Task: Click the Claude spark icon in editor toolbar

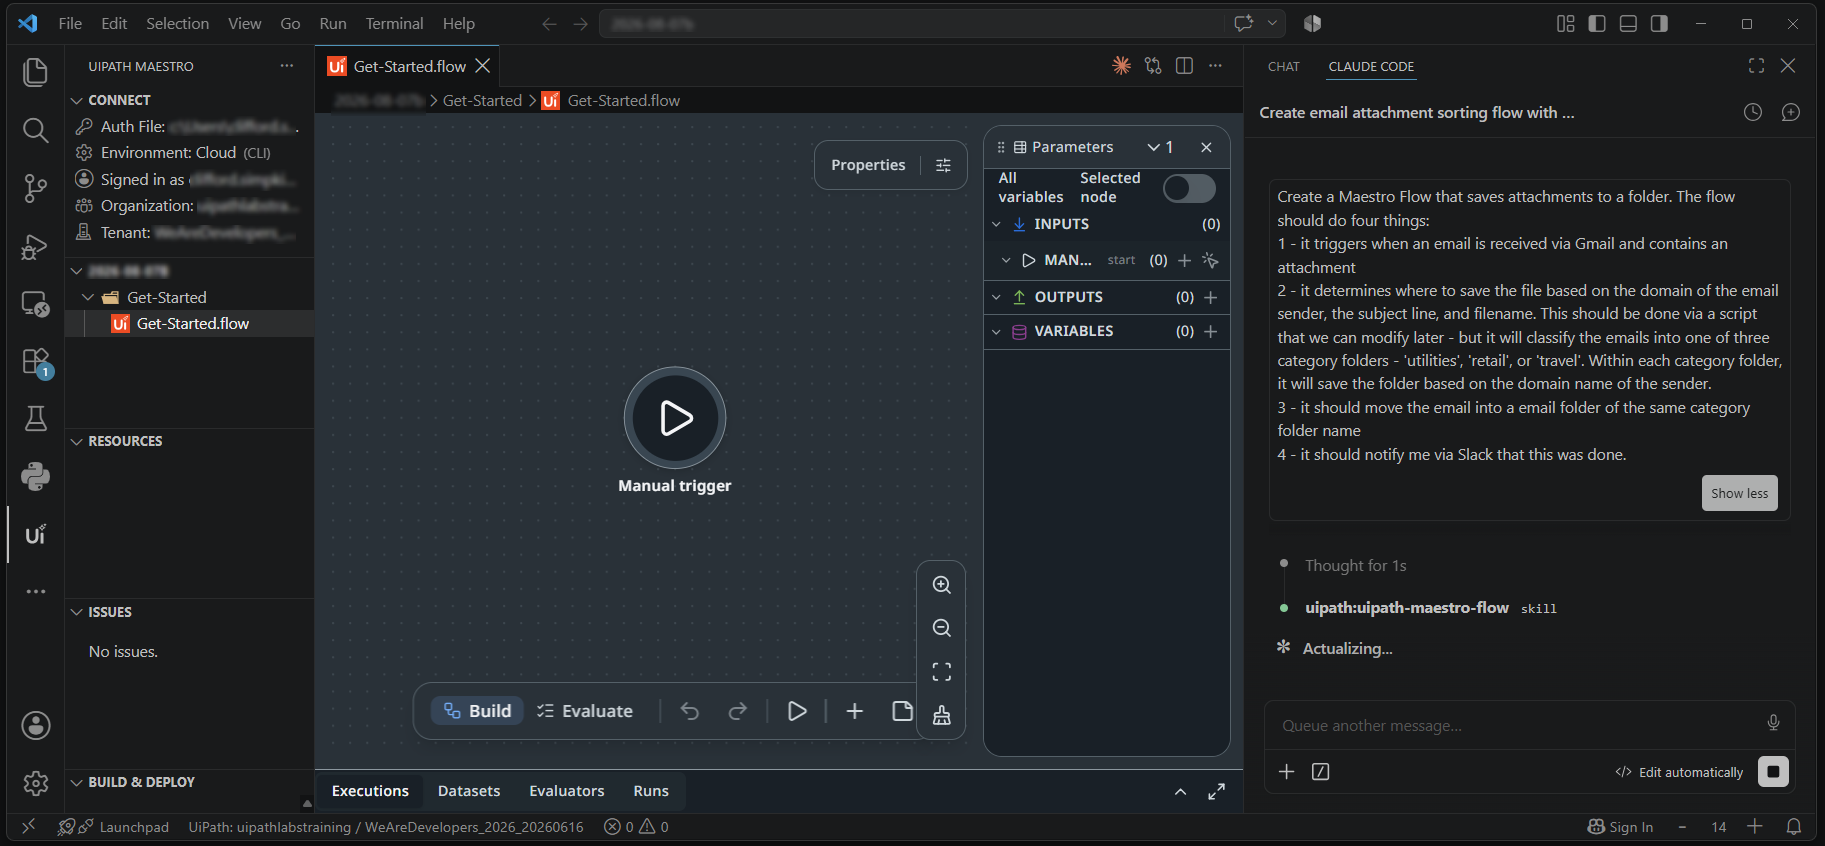Action: tap(1122, 66)
